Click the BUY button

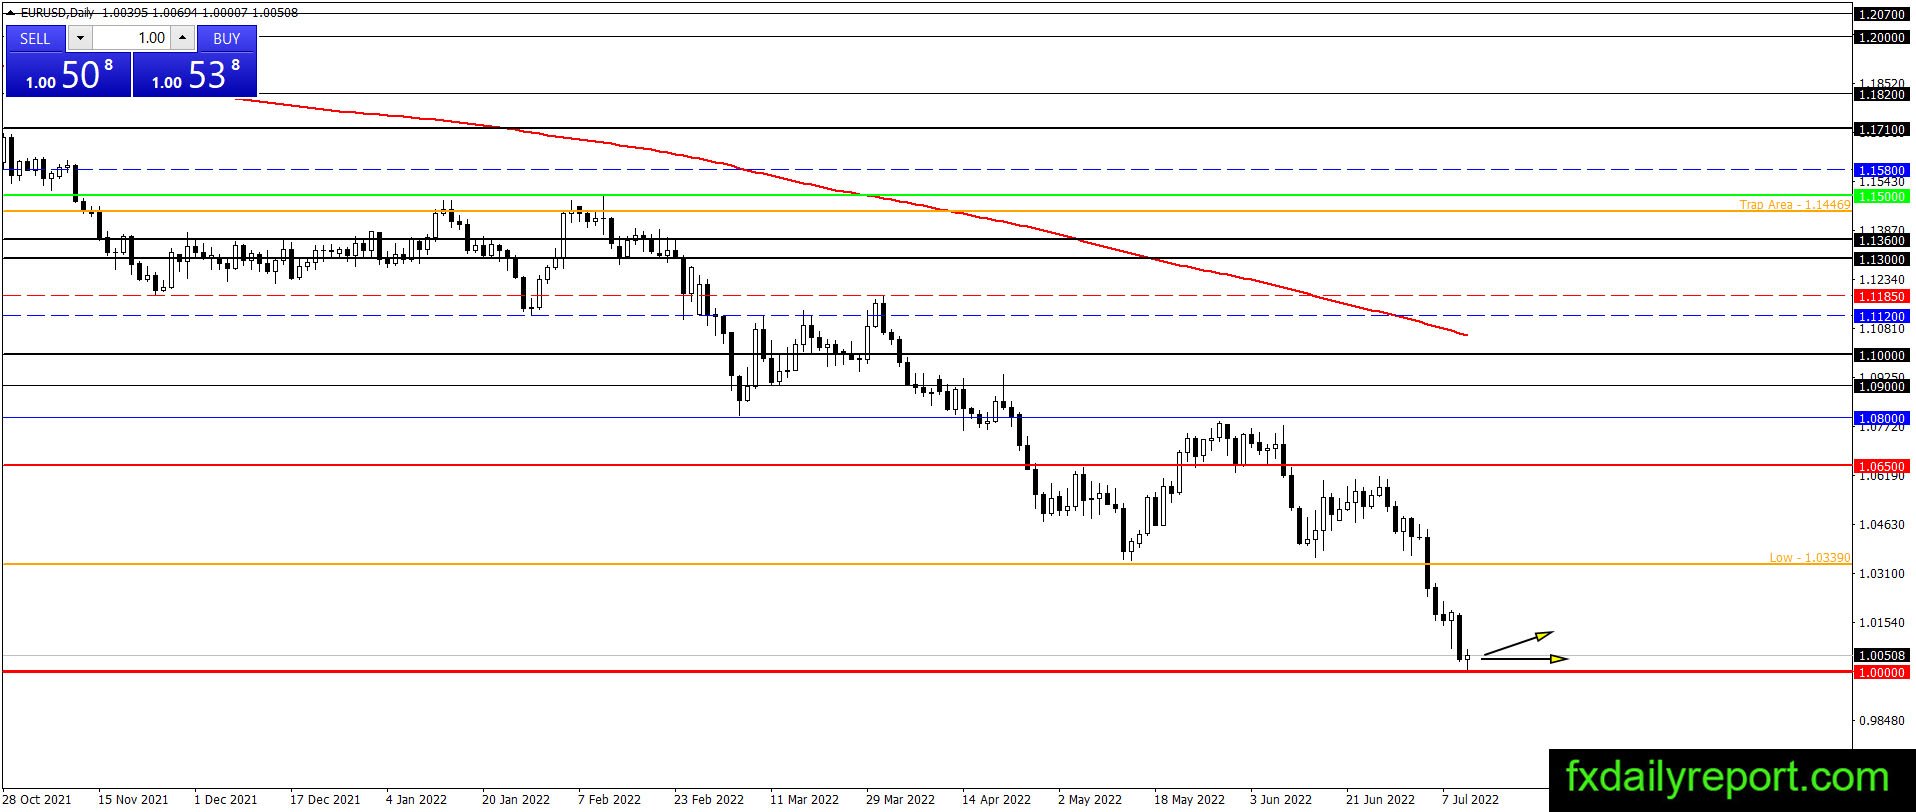[x=227, y=38]
